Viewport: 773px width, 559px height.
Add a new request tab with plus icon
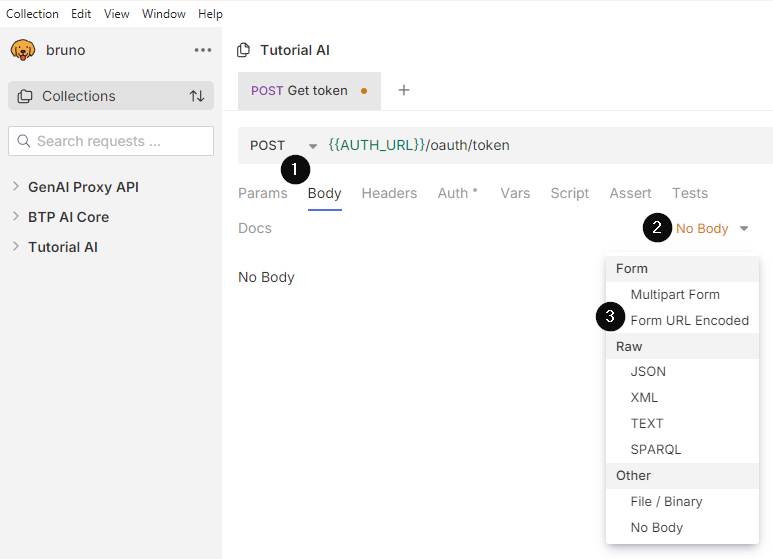coord(404,90)
